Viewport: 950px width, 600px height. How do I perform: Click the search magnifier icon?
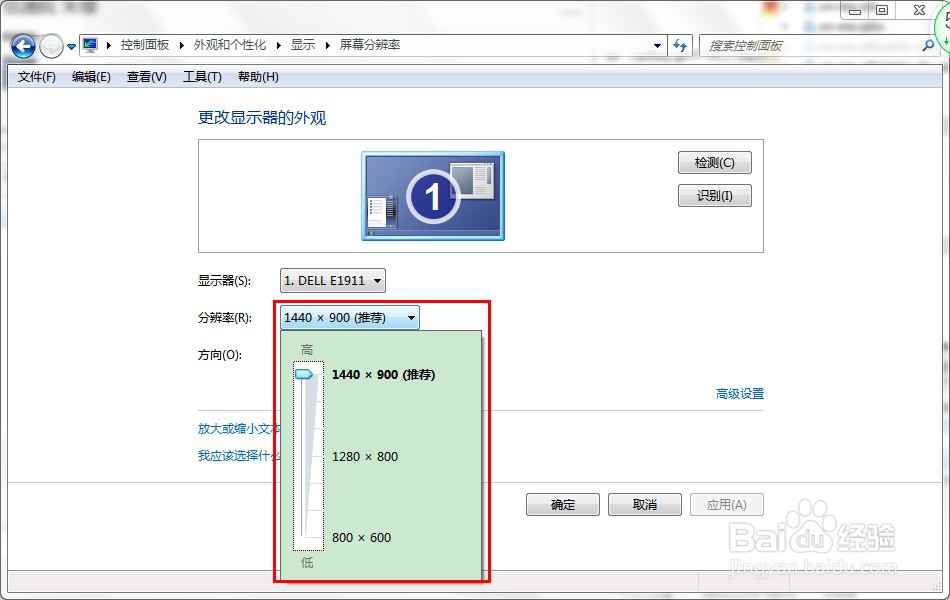click(930, 45)
